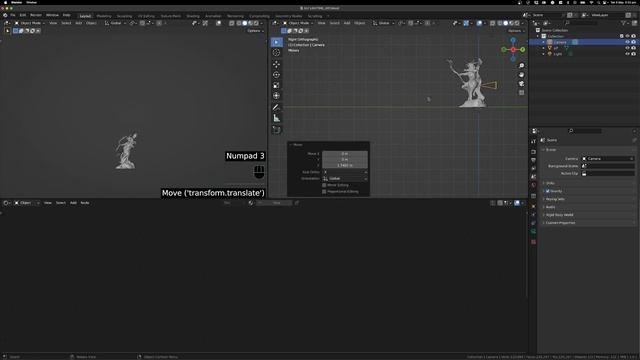
Task: Open the bottom editor's editor type selector
Action: 7,203
